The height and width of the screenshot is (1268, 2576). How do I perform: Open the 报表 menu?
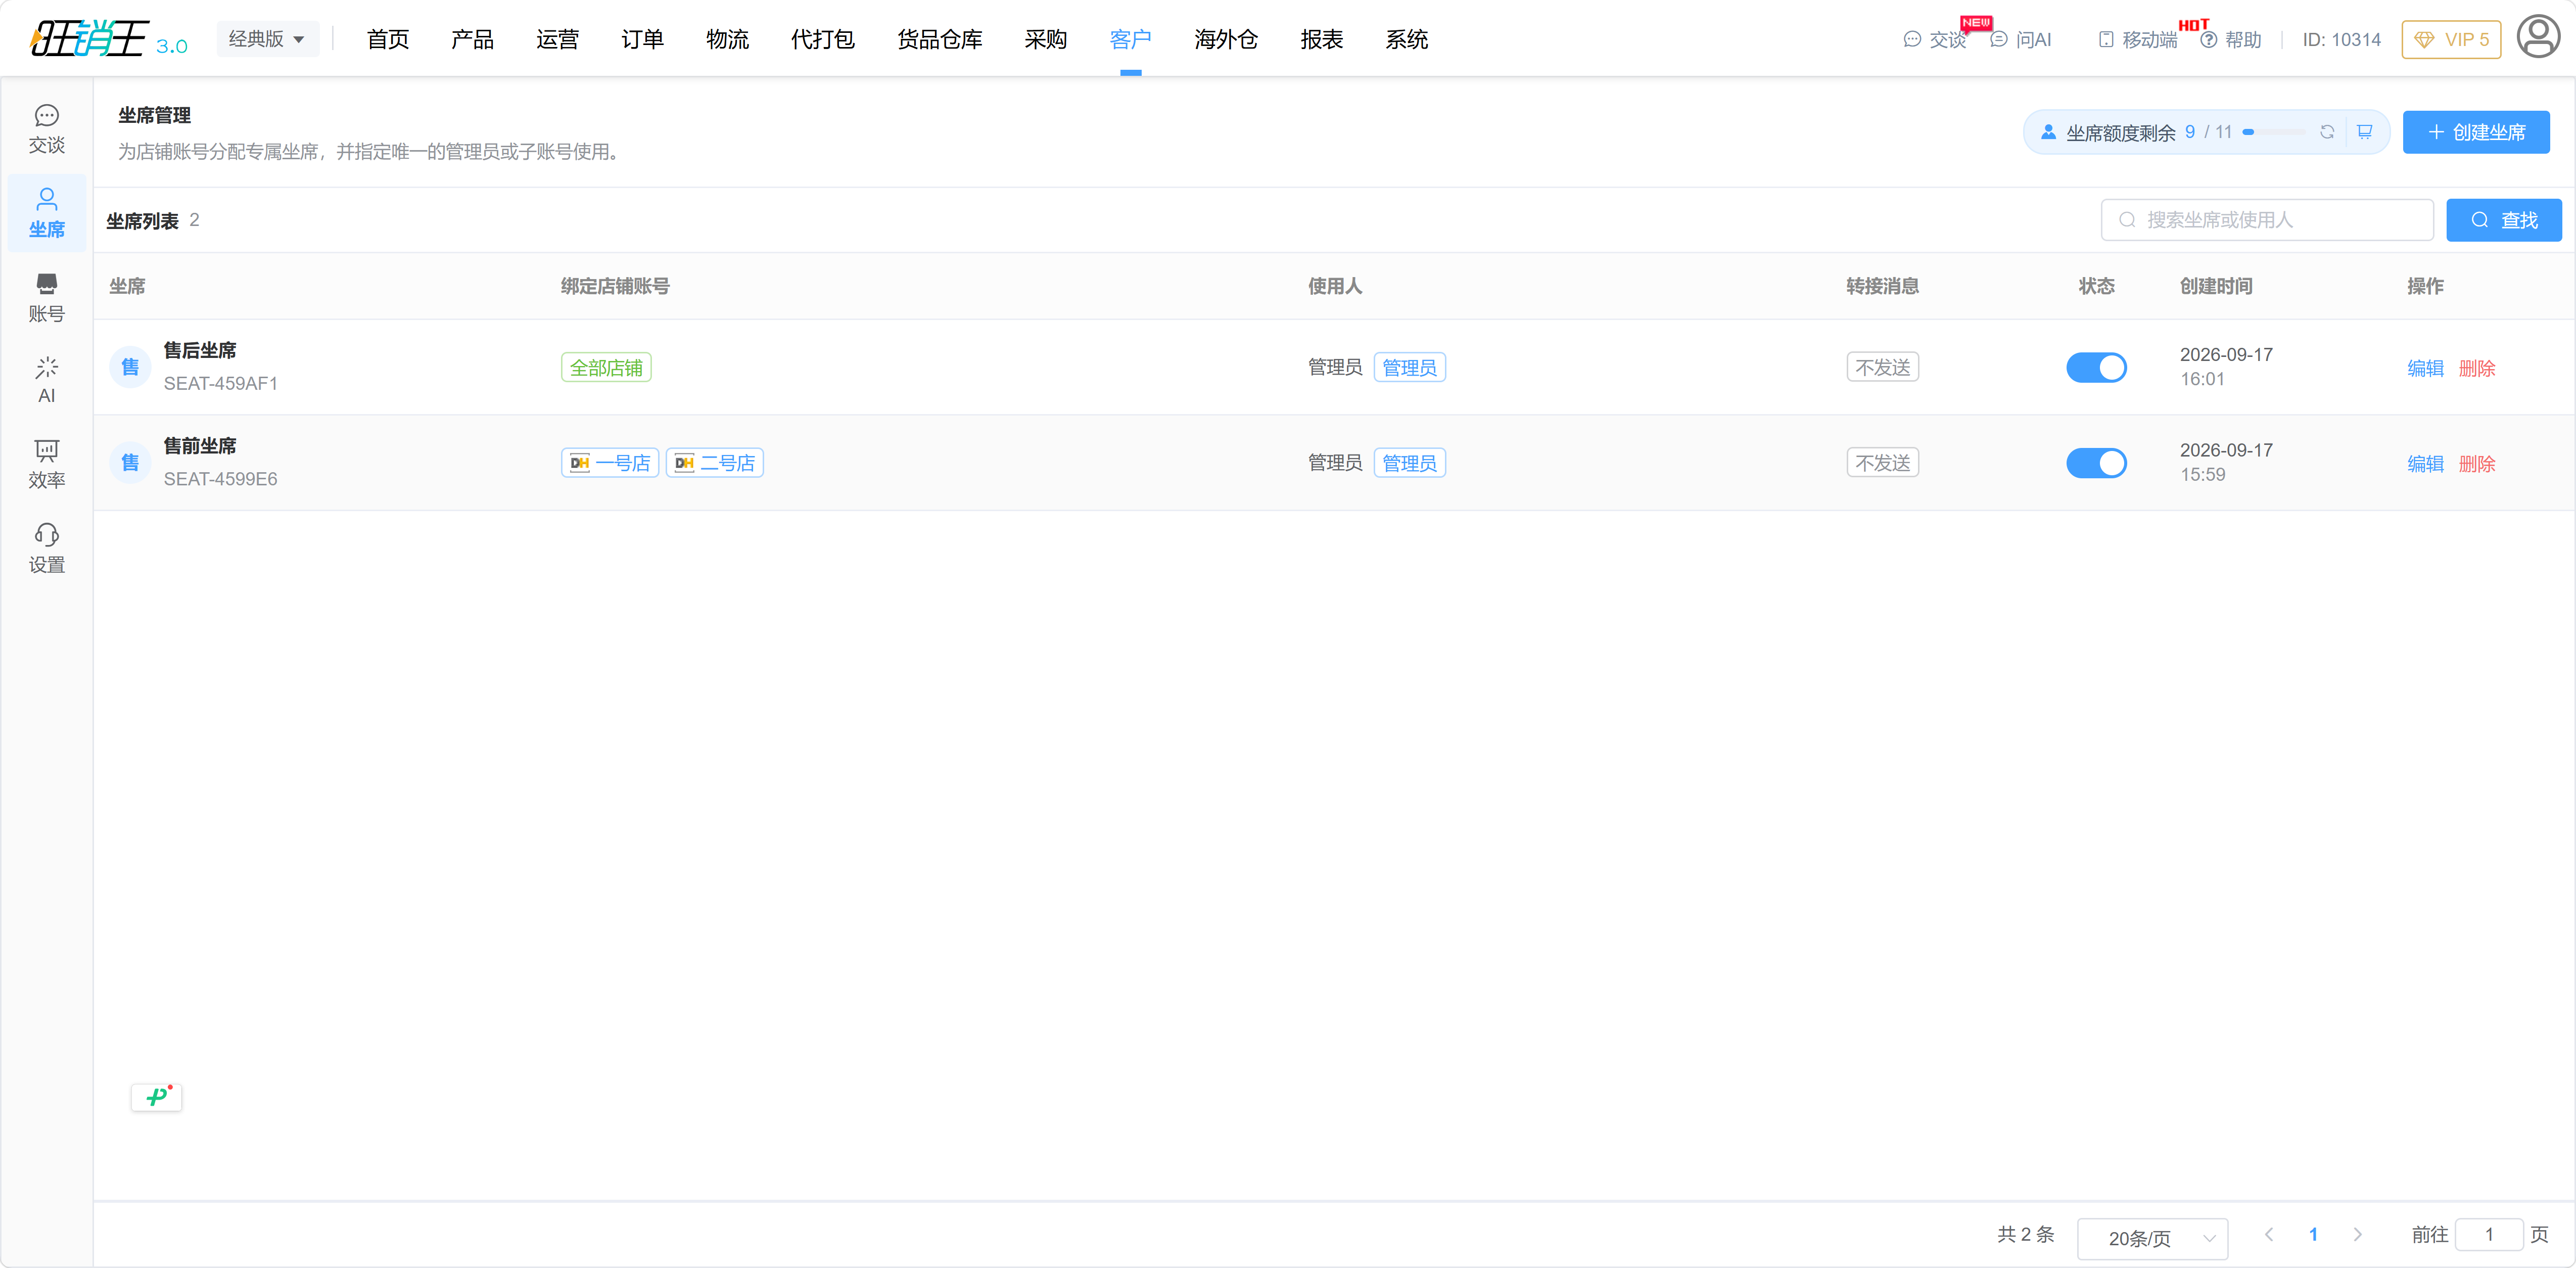pos(1321,39)
